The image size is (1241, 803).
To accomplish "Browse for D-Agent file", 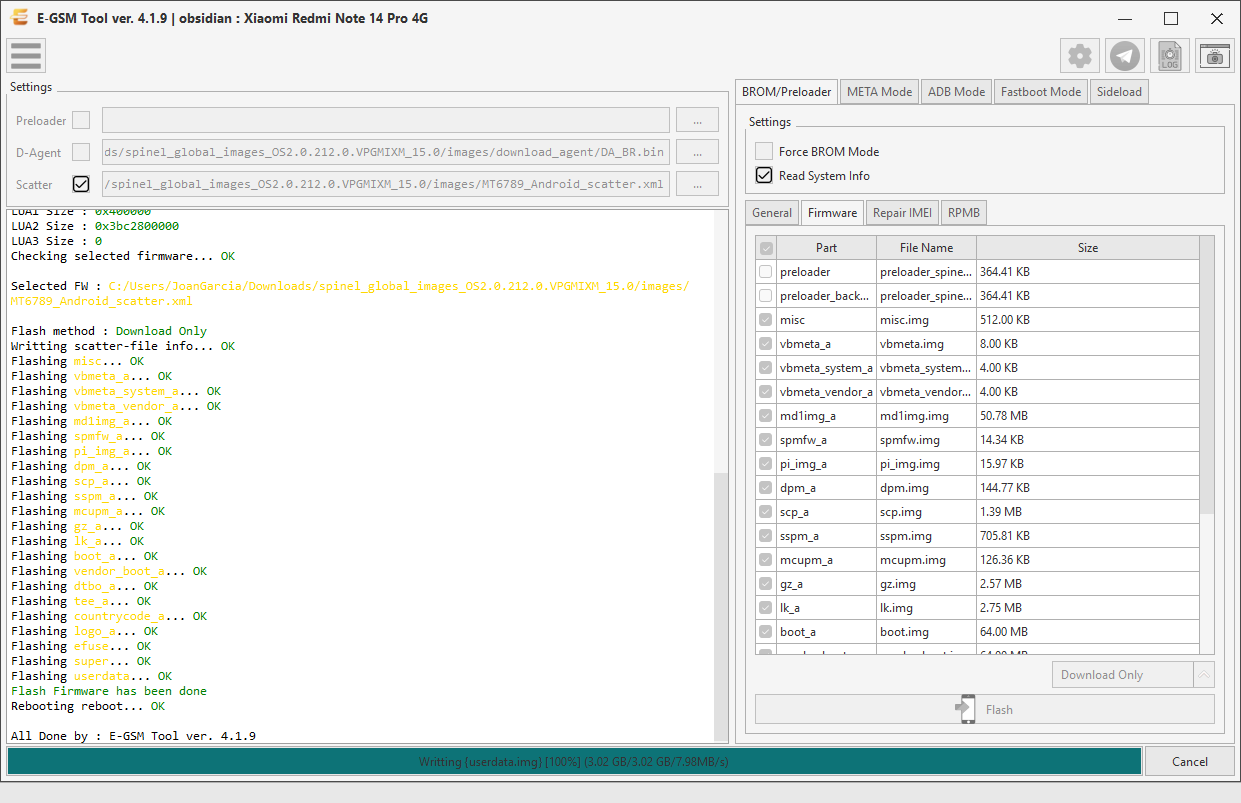I will click(697, 152).
